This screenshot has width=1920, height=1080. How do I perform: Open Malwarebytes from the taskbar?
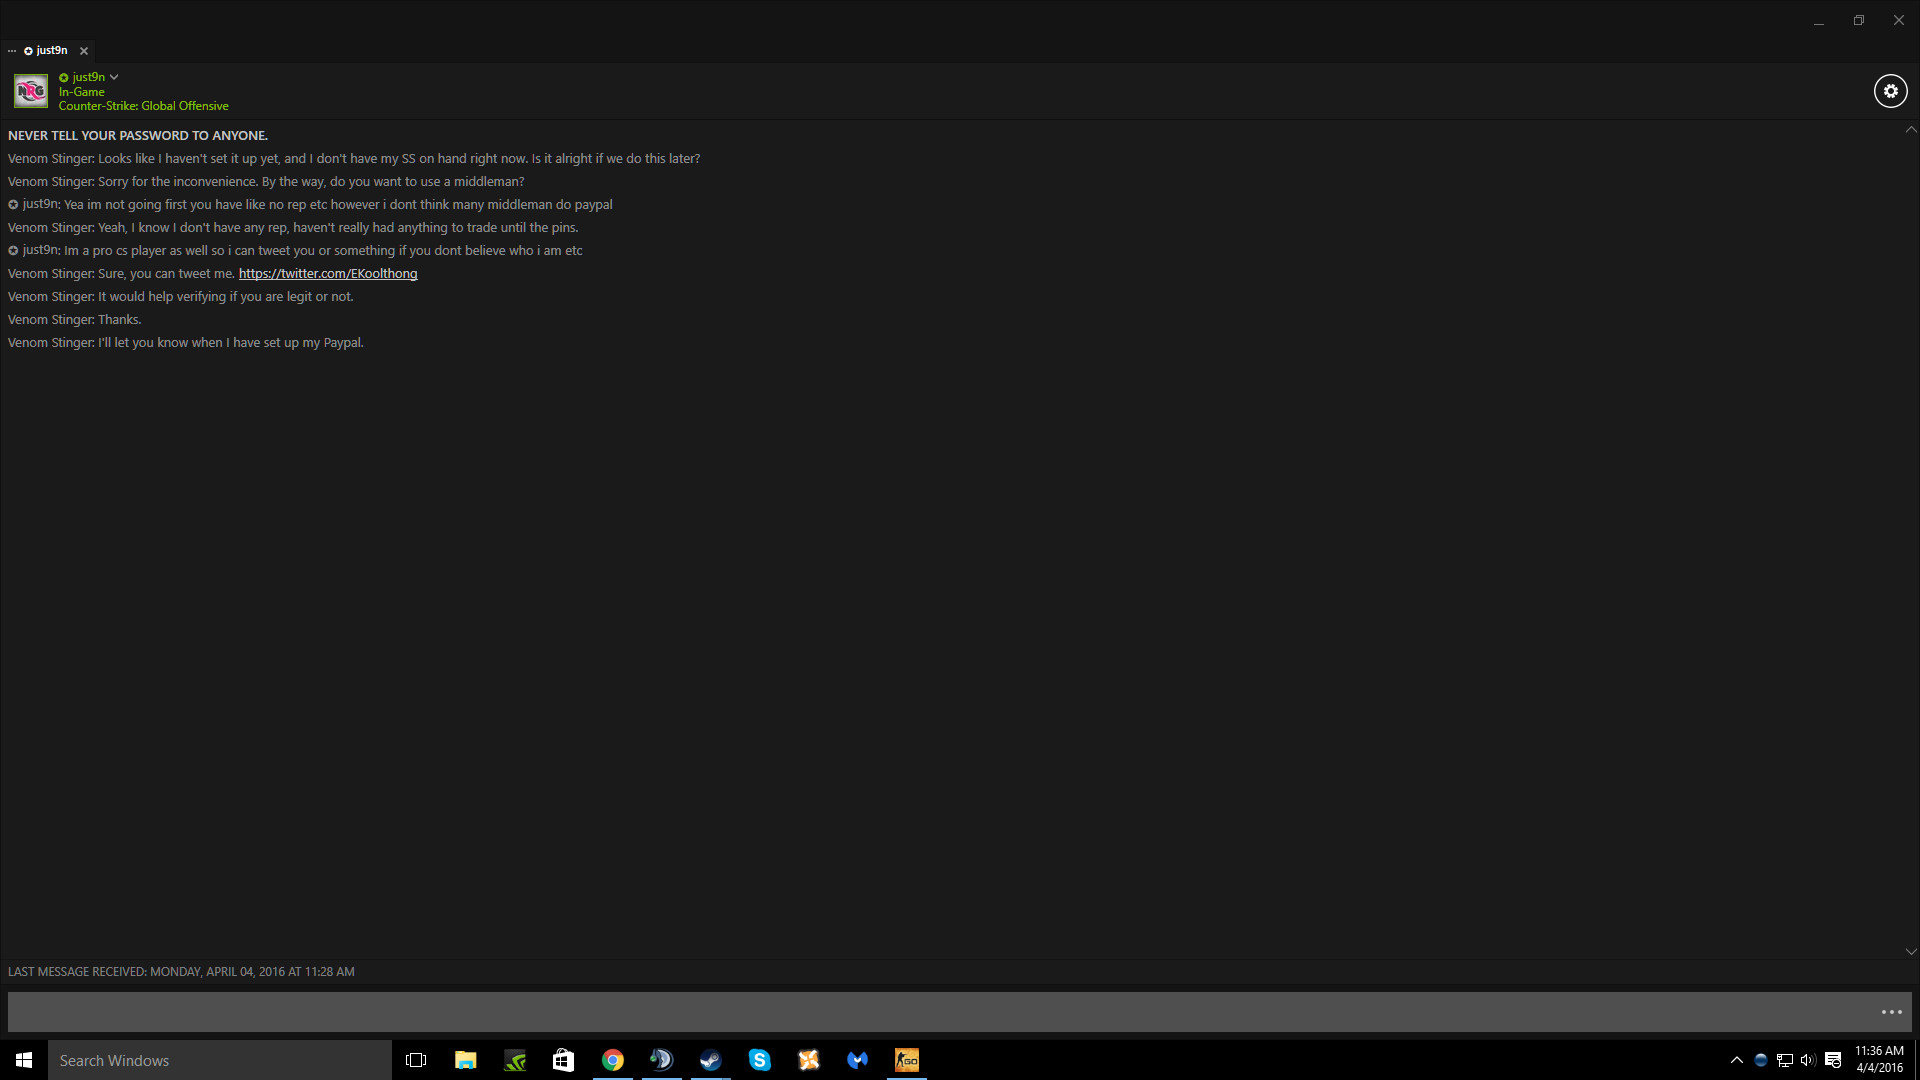tap(858, 1060)
